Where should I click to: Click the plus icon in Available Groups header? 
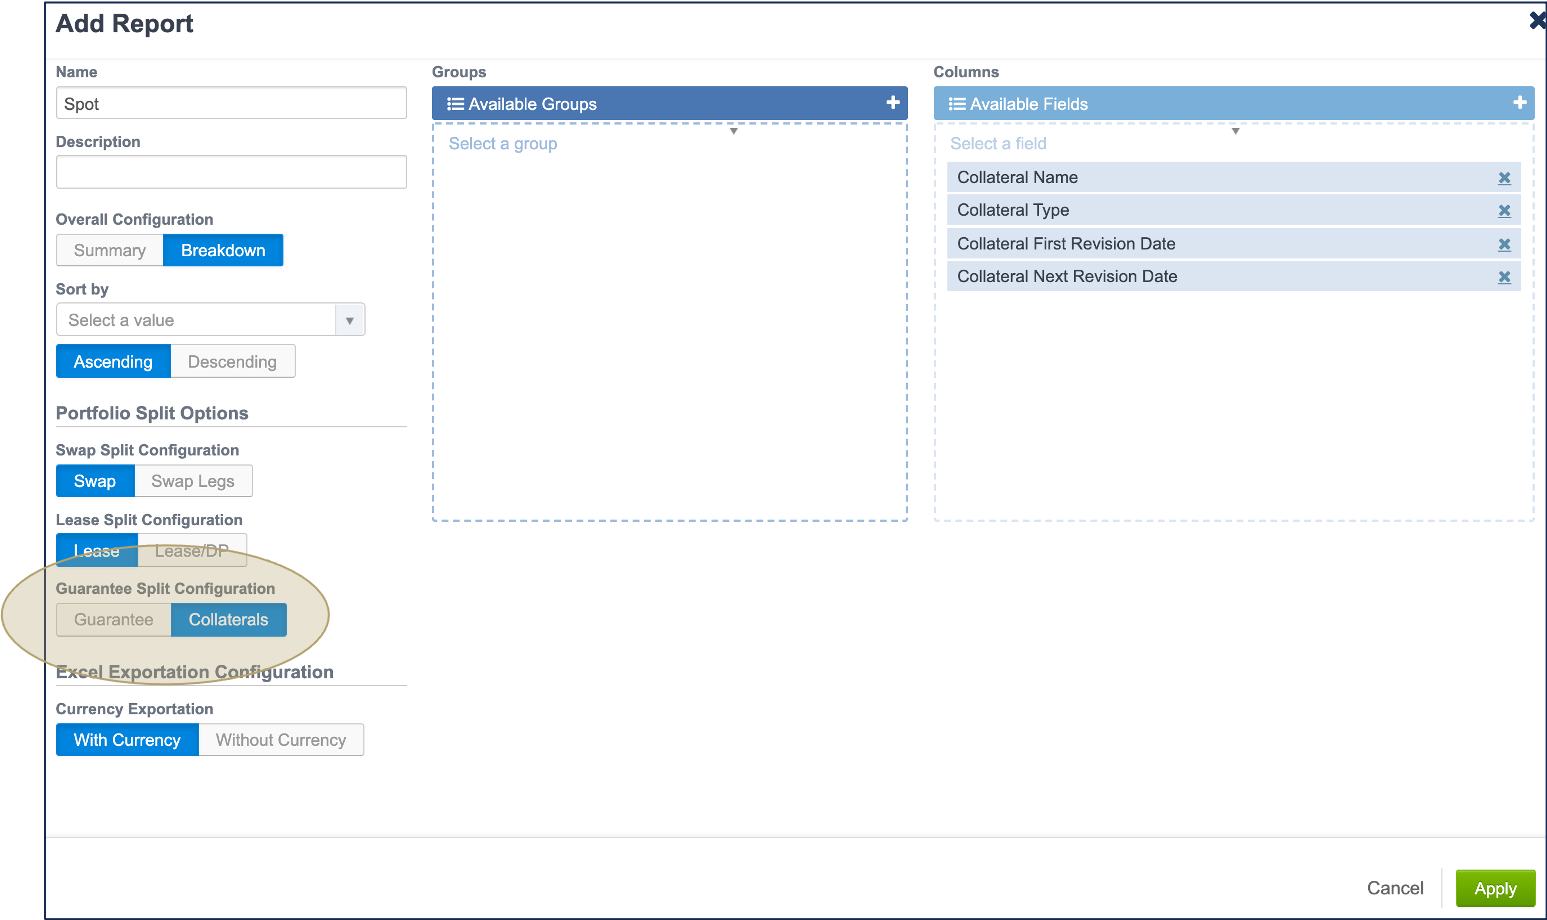[893, 103]
